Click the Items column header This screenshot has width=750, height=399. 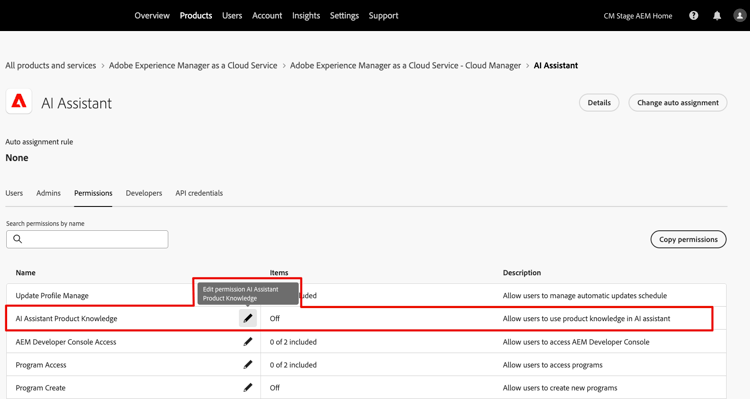279,273
